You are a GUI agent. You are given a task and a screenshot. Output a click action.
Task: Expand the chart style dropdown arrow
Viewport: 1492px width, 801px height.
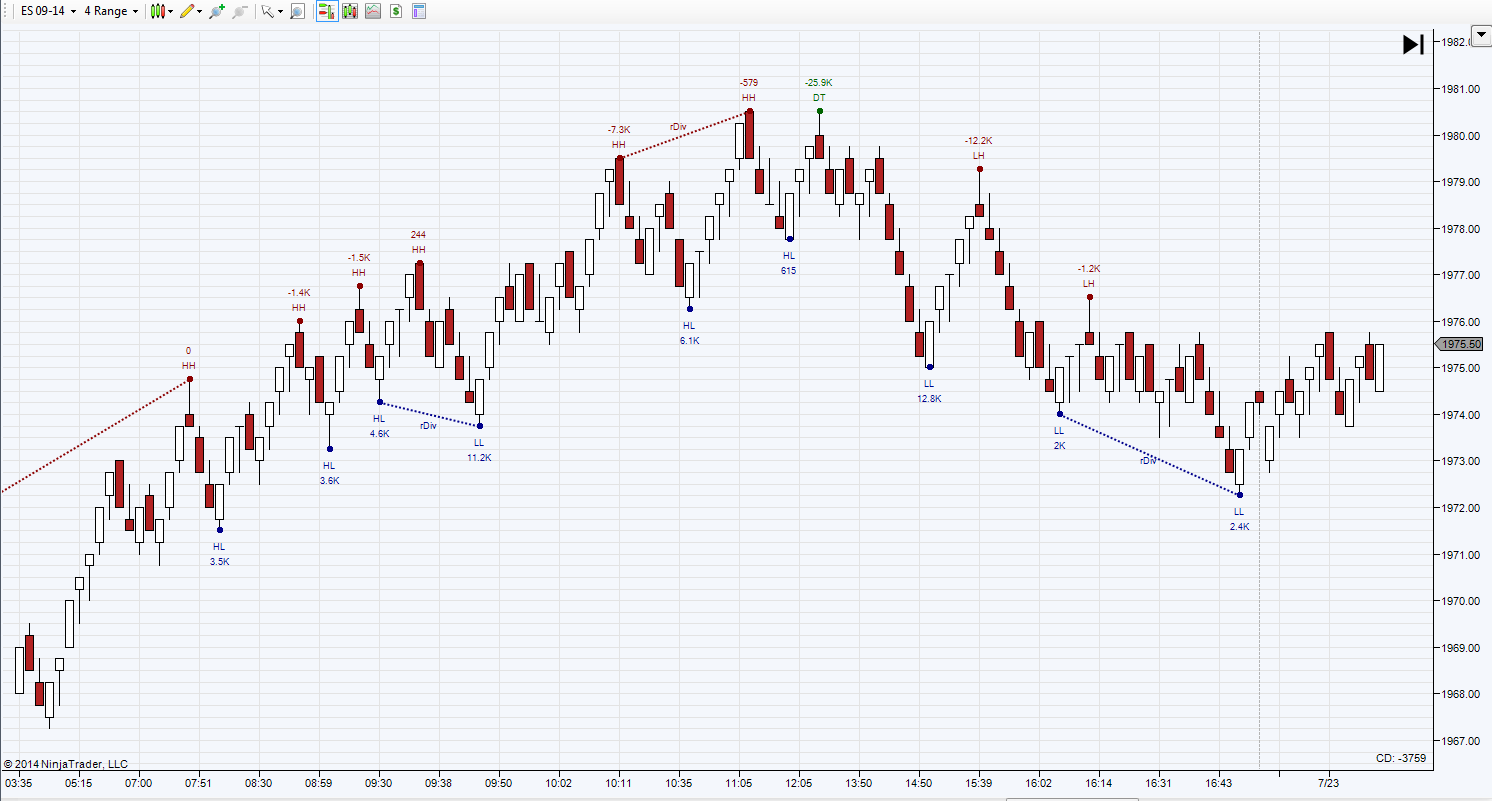point(171,11)
